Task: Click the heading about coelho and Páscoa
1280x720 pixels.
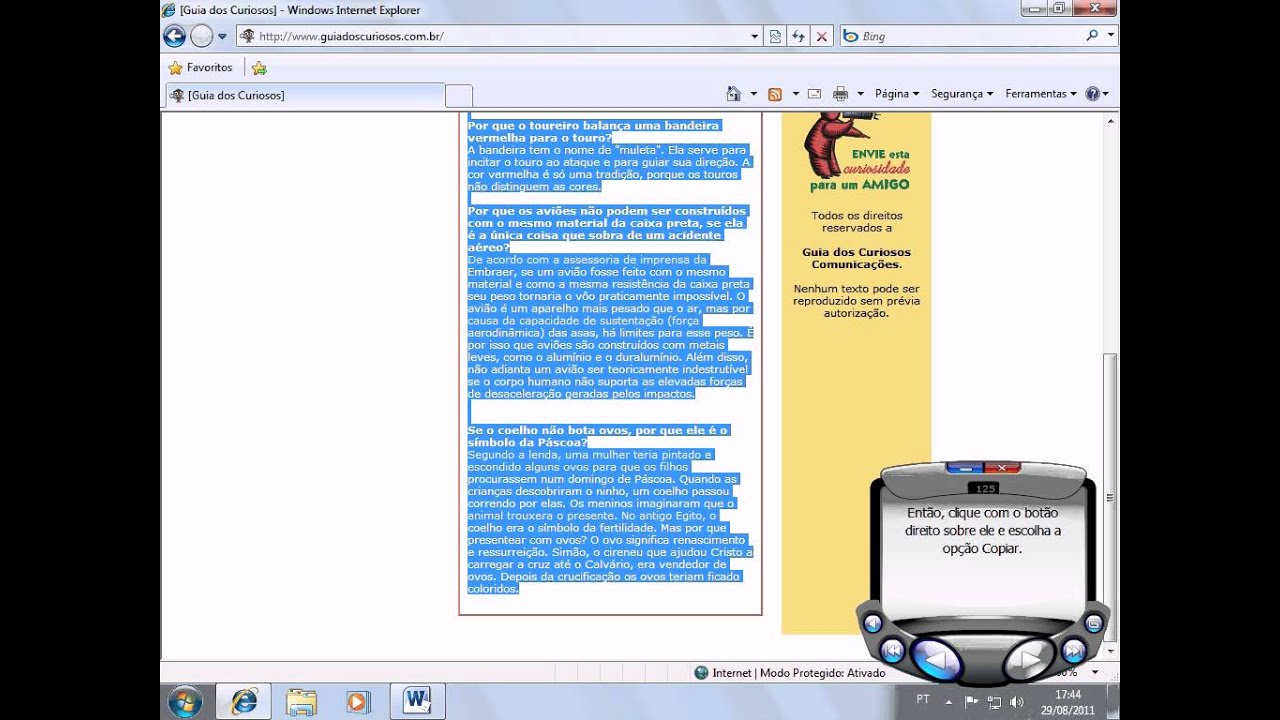Action: point(598,436)
